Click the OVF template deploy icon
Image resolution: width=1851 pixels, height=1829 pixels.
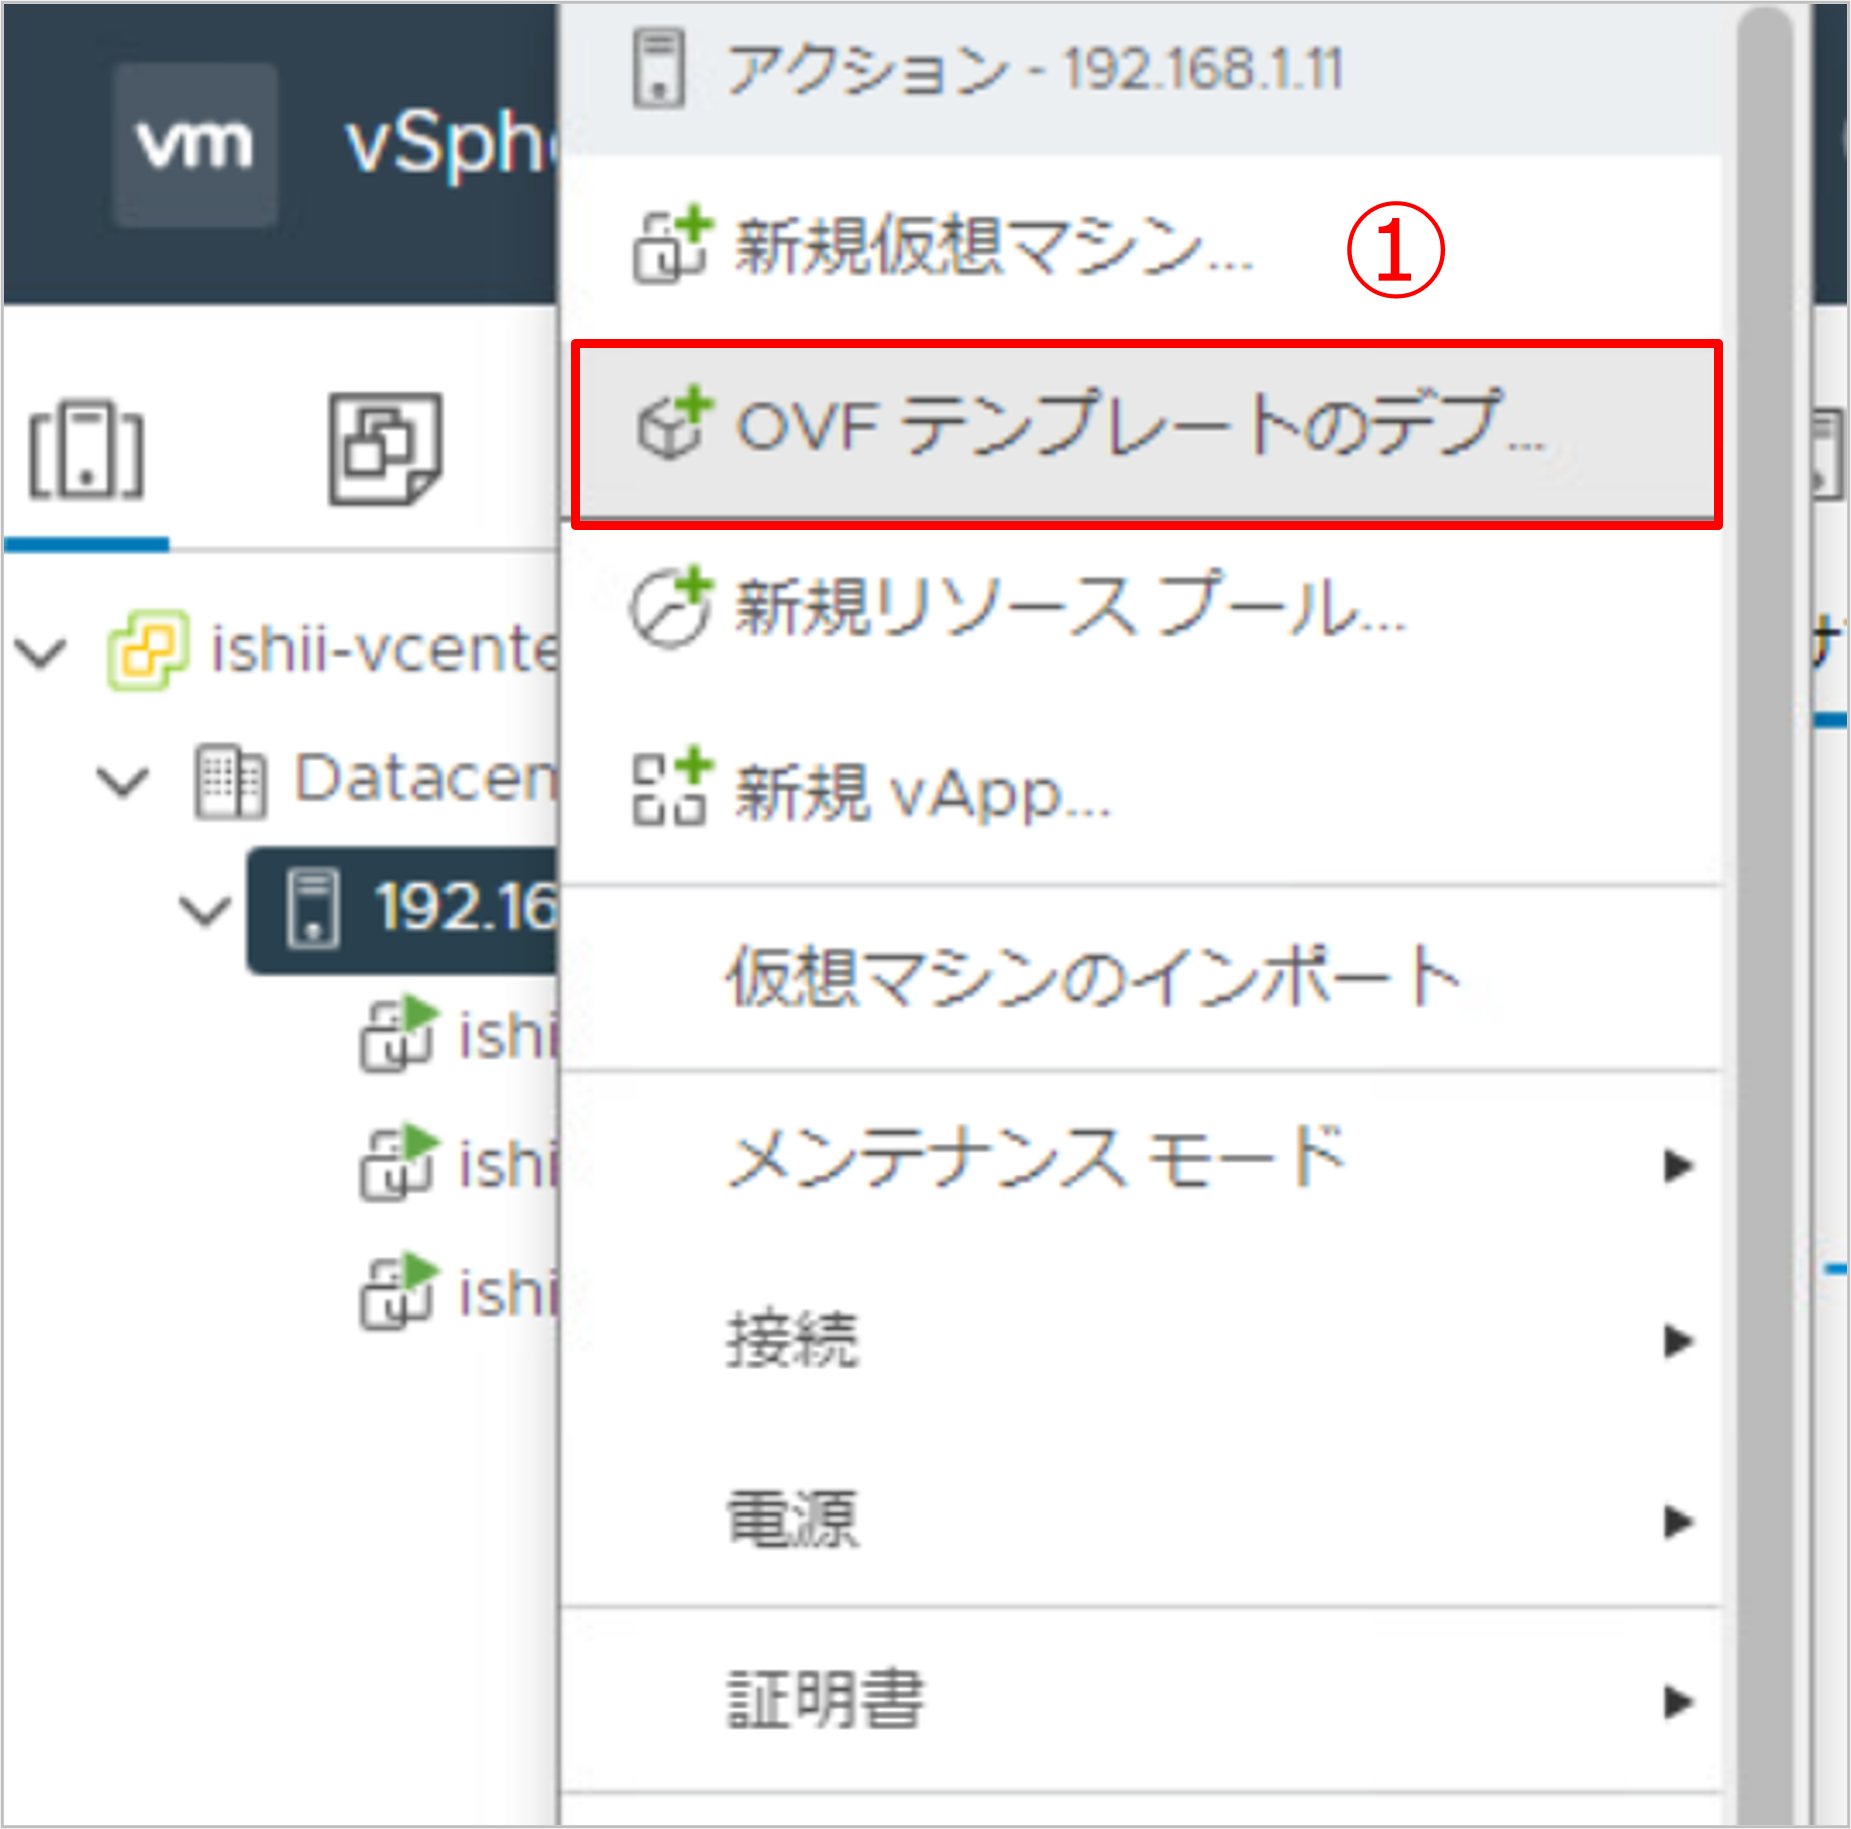(x=673, y=424)
